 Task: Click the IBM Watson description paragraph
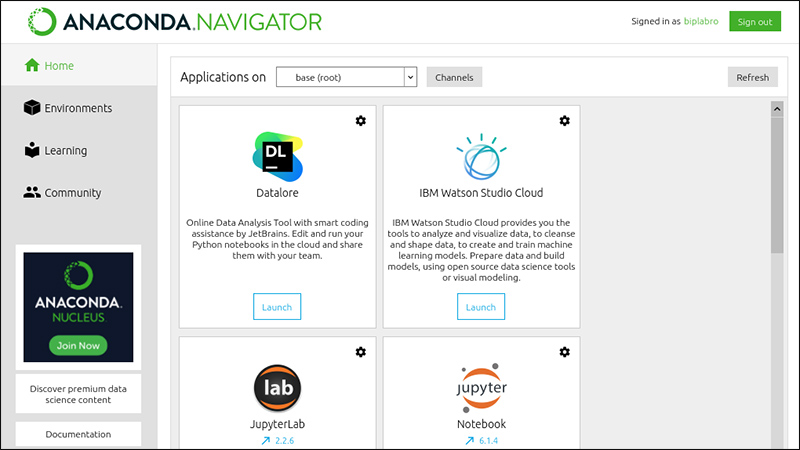click(x=481, y=250)
